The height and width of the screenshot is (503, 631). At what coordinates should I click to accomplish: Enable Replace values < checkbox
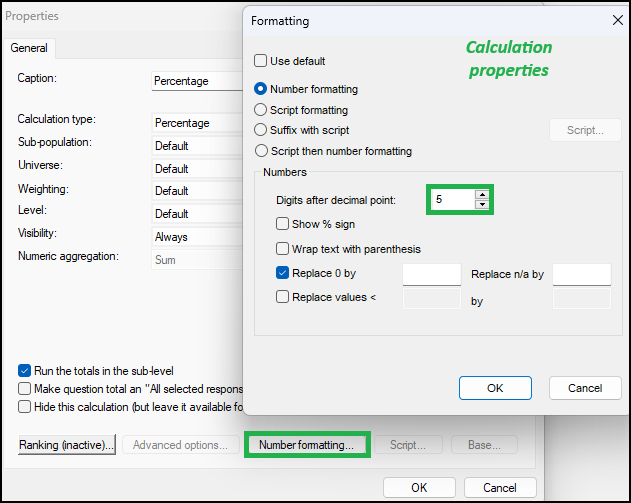click(282, 297)
